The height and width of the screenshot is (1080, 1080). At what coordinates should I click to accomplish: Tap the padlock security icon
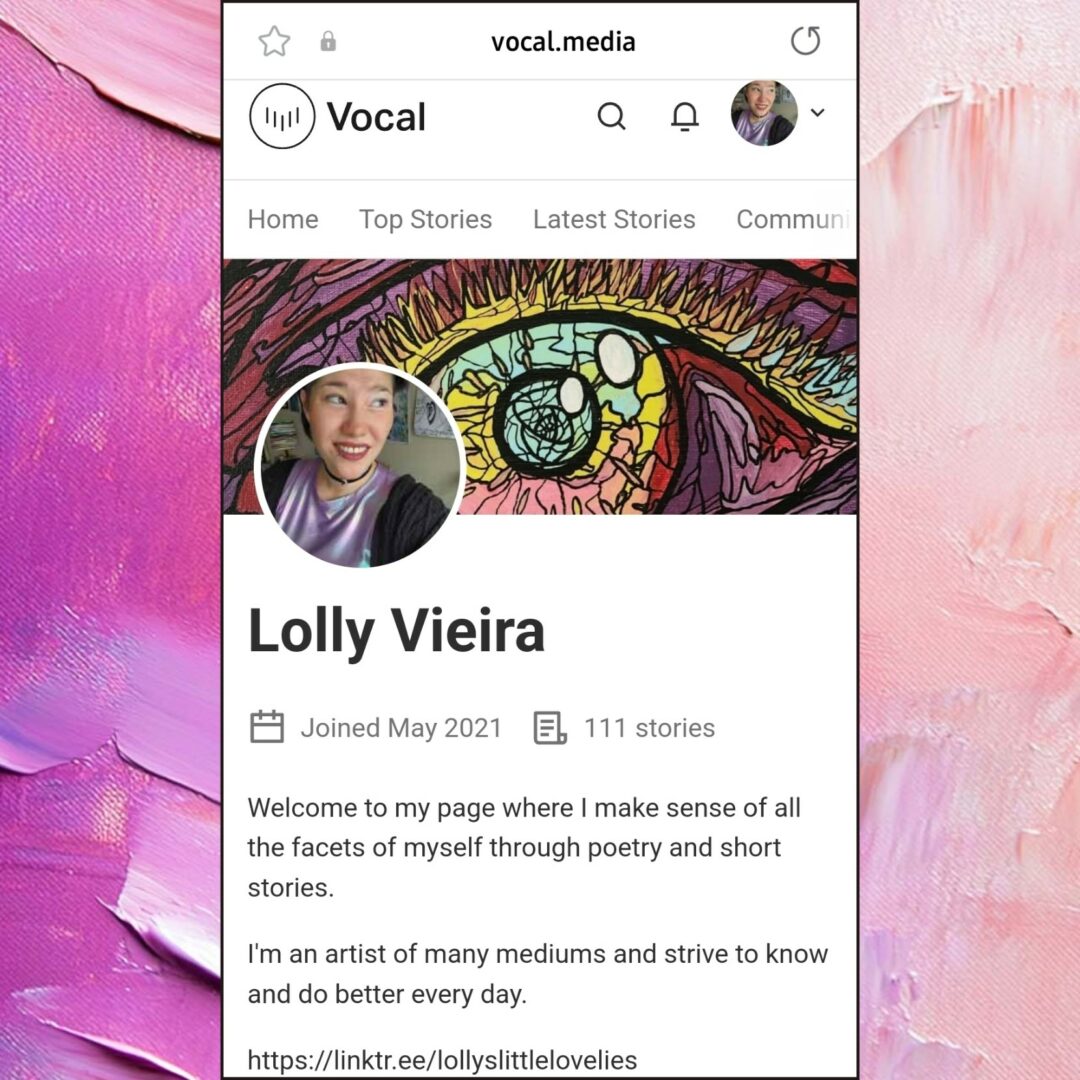[x=328, y=41]
